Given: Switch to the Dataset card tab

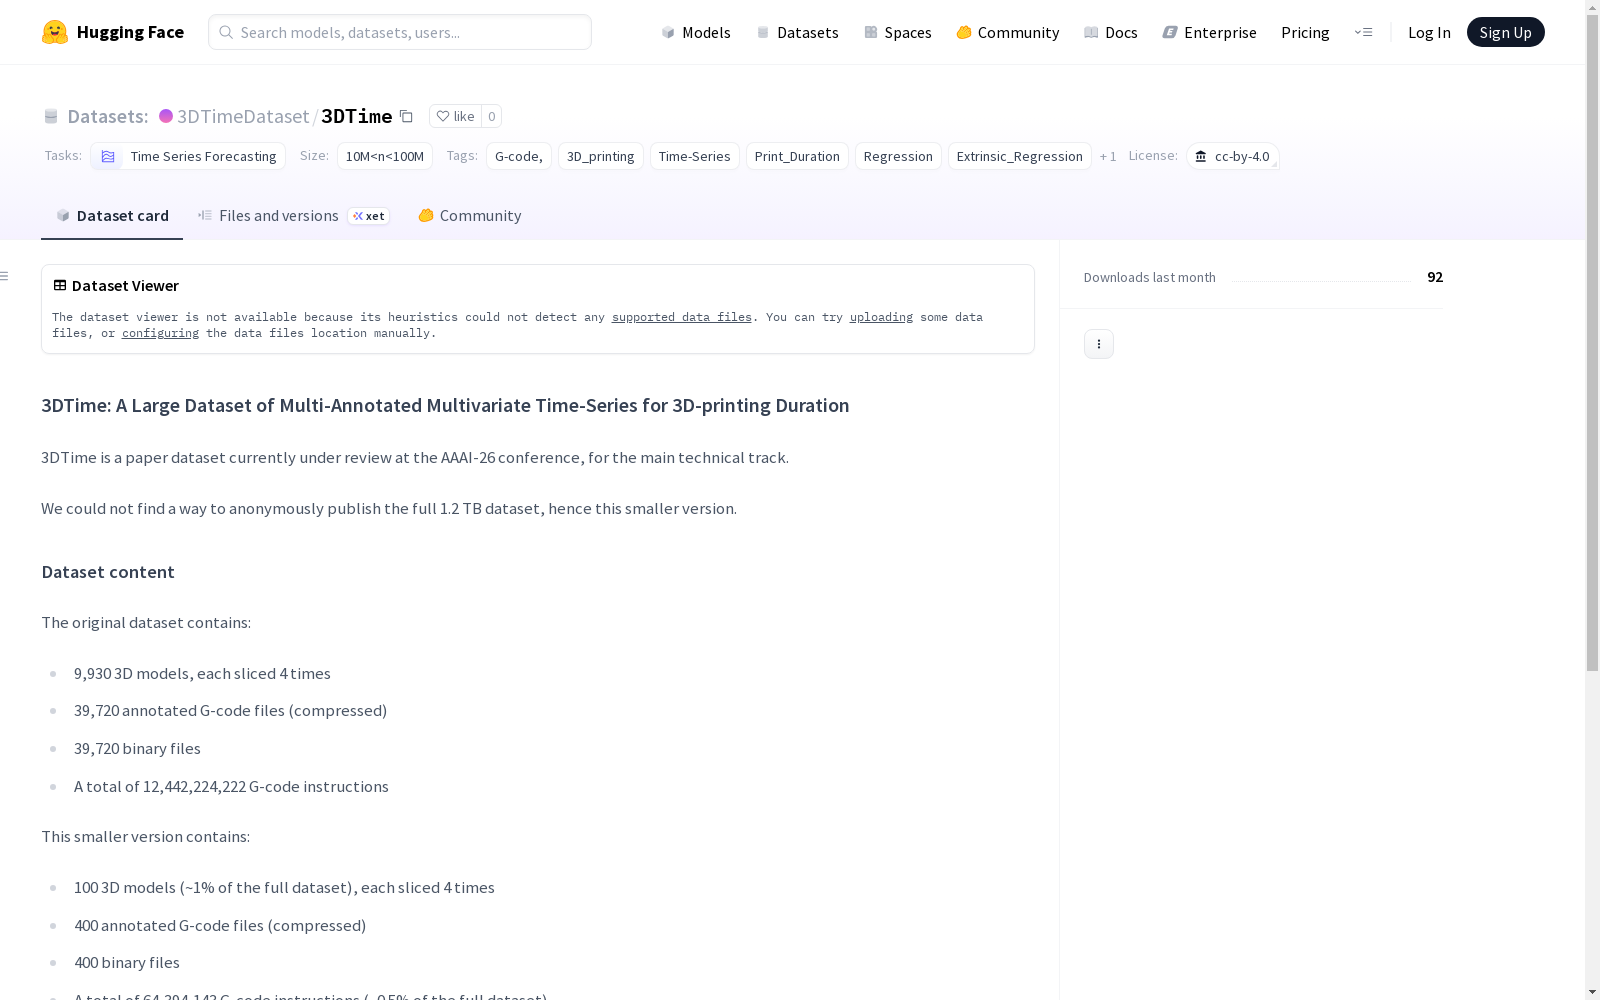Looking at the screenshot, I should pos(112,216).
